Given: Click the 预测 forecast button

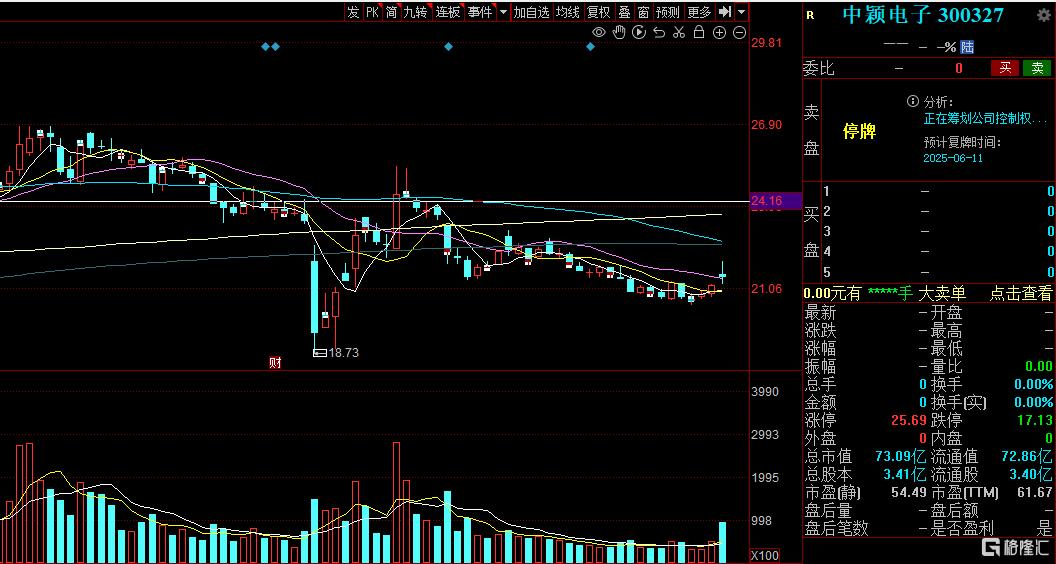Looking at the screenshot, I should pos(668,11).
